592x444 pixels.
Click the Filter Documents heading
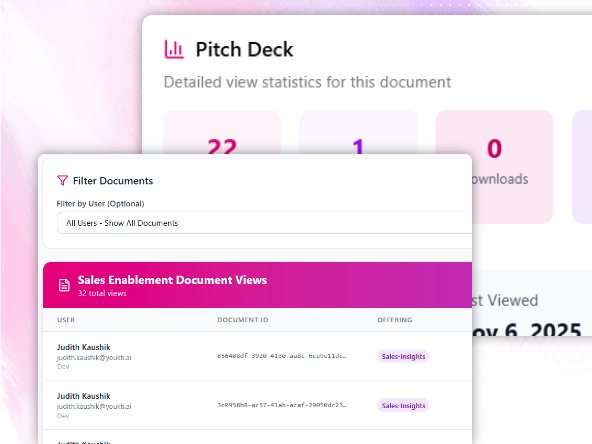click(113, 181)
